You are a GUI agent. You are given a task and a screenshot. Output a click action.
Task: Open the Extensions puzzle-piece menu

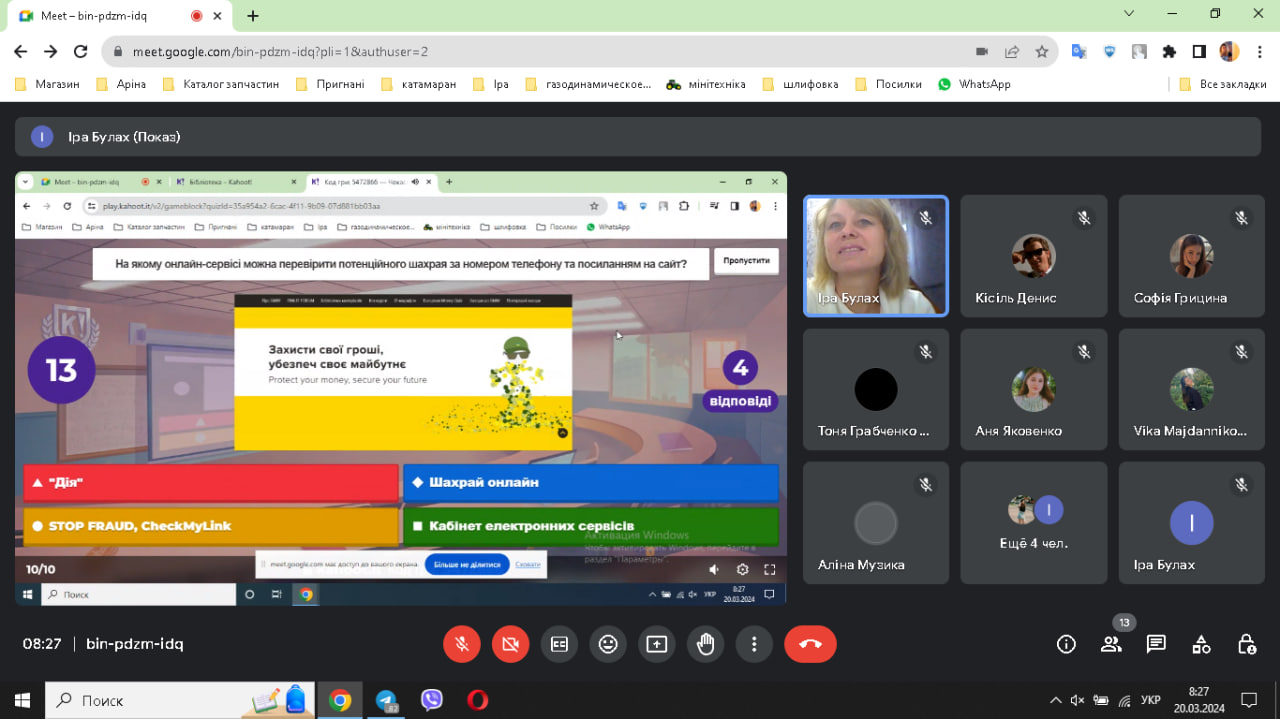pos(1169,51)
